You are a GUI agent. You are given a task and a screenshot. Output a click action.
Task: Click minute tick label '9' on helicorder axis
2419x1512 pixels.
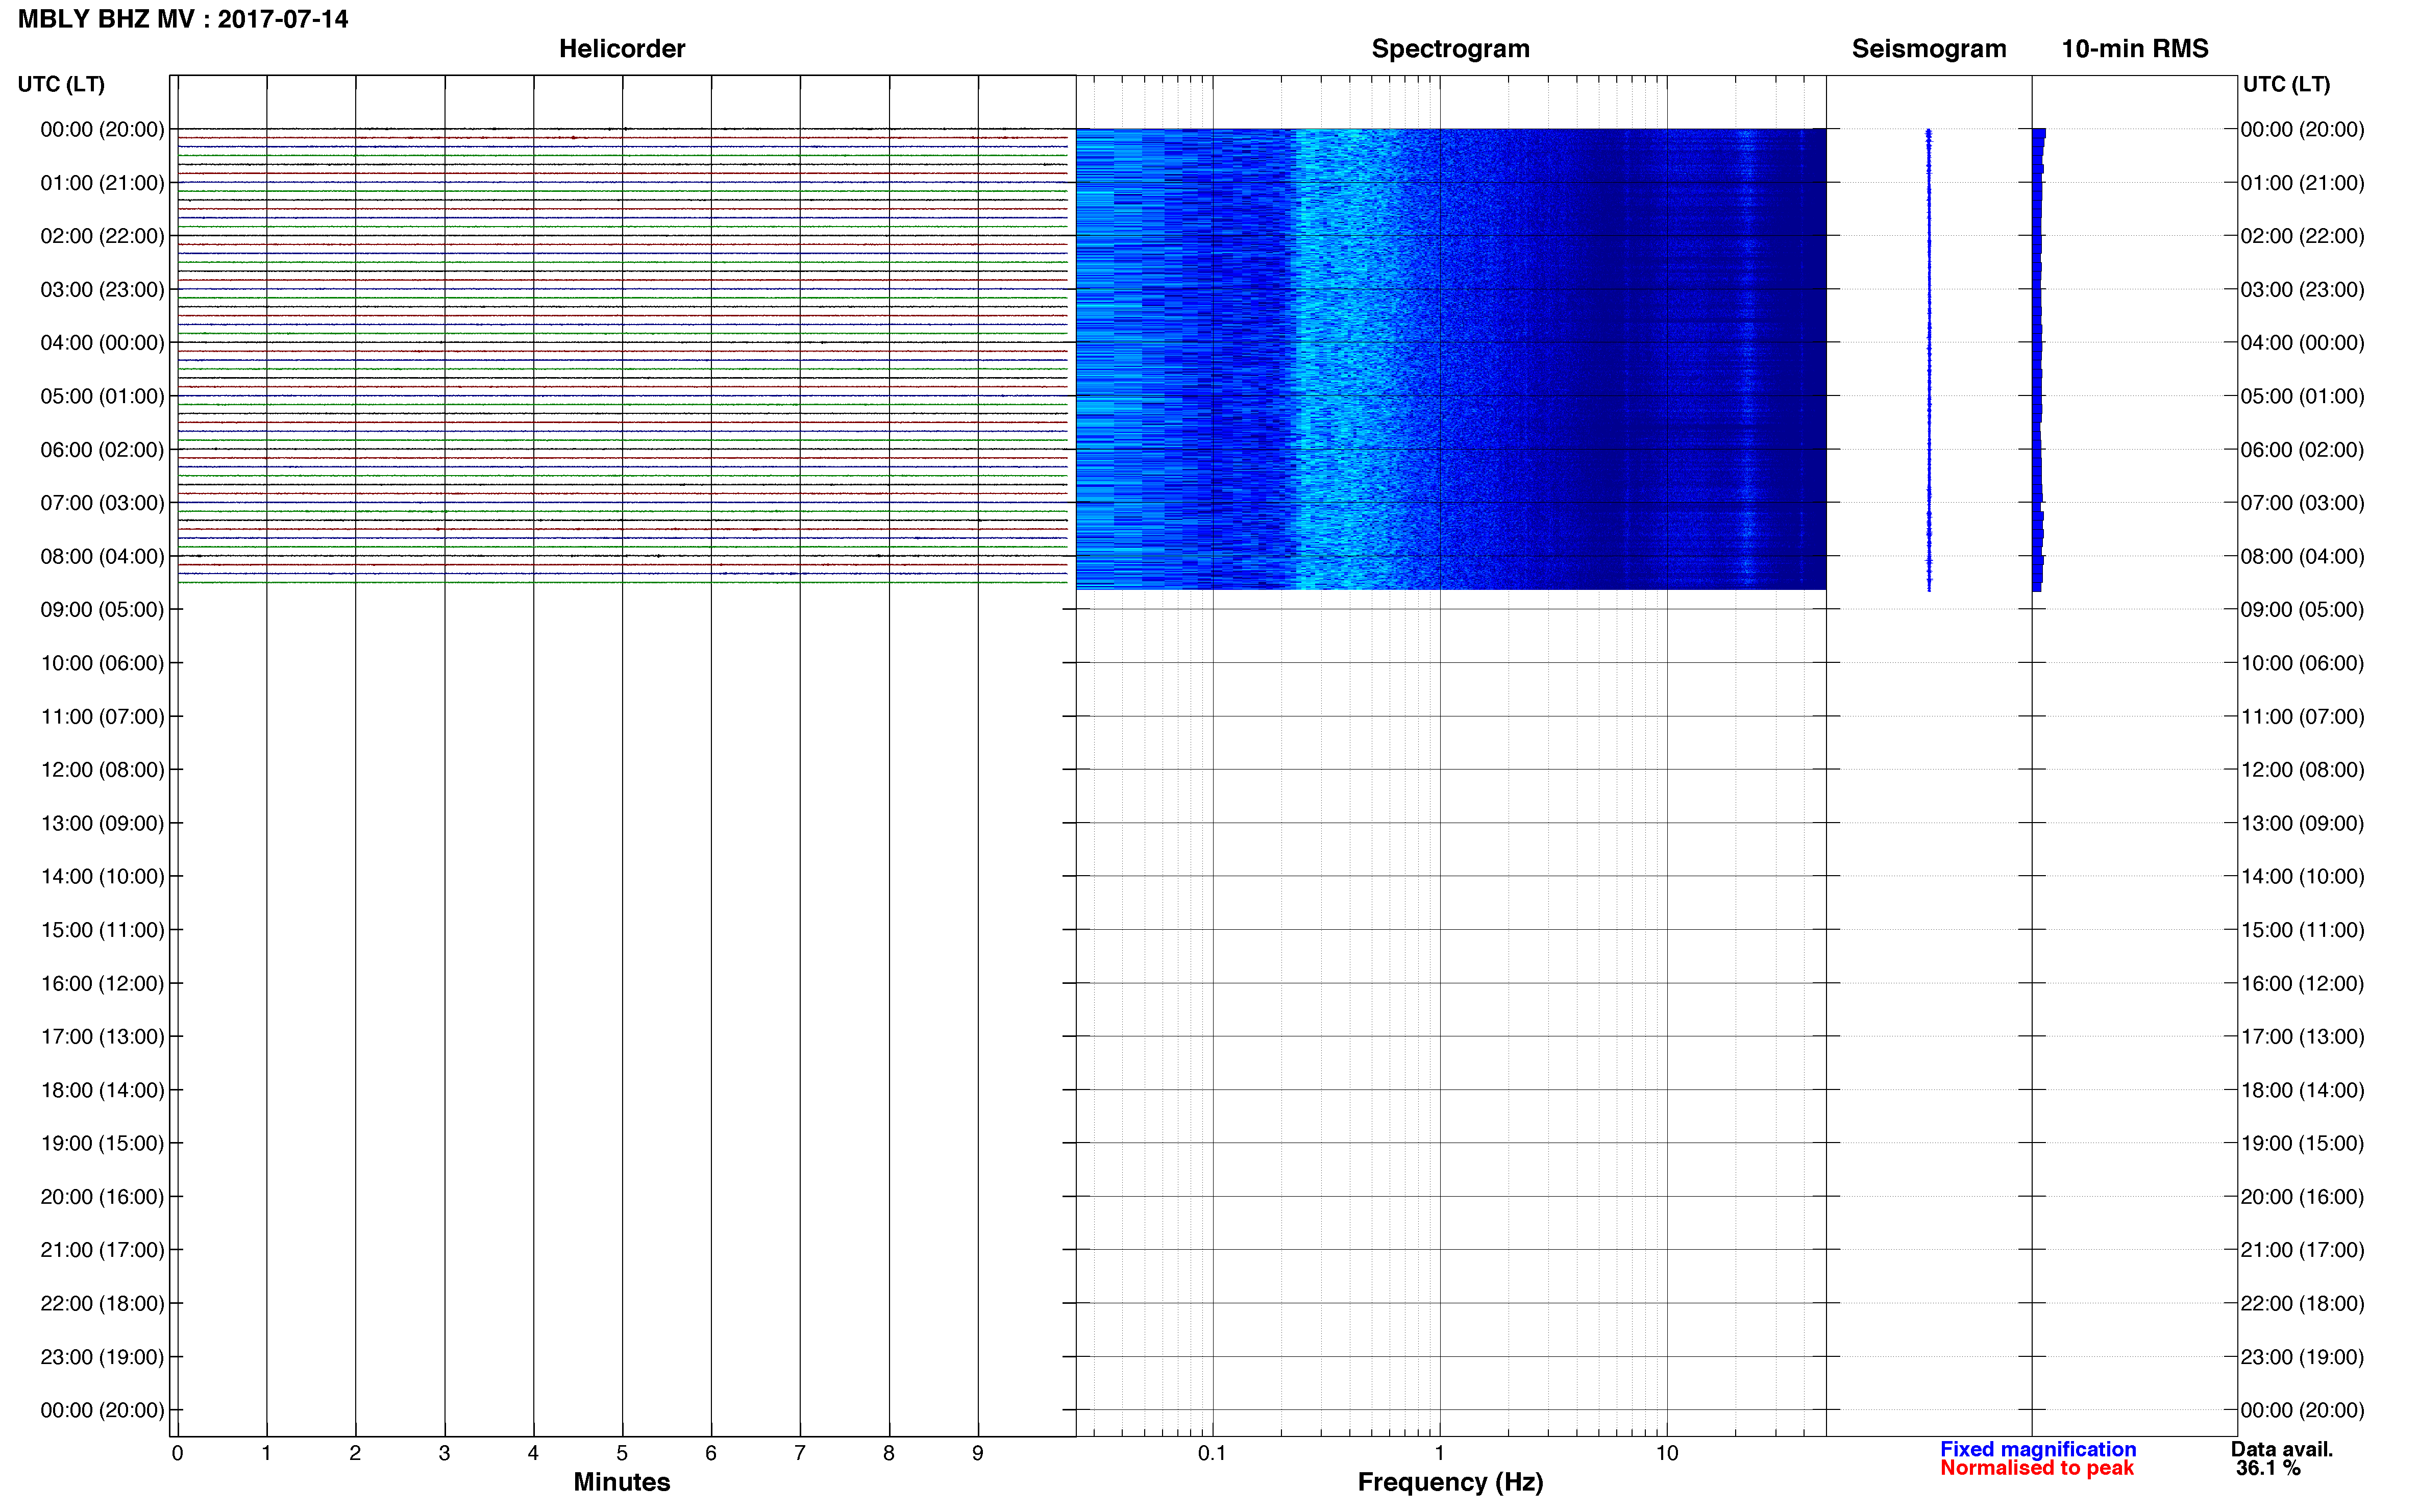tap(978, 1454)
